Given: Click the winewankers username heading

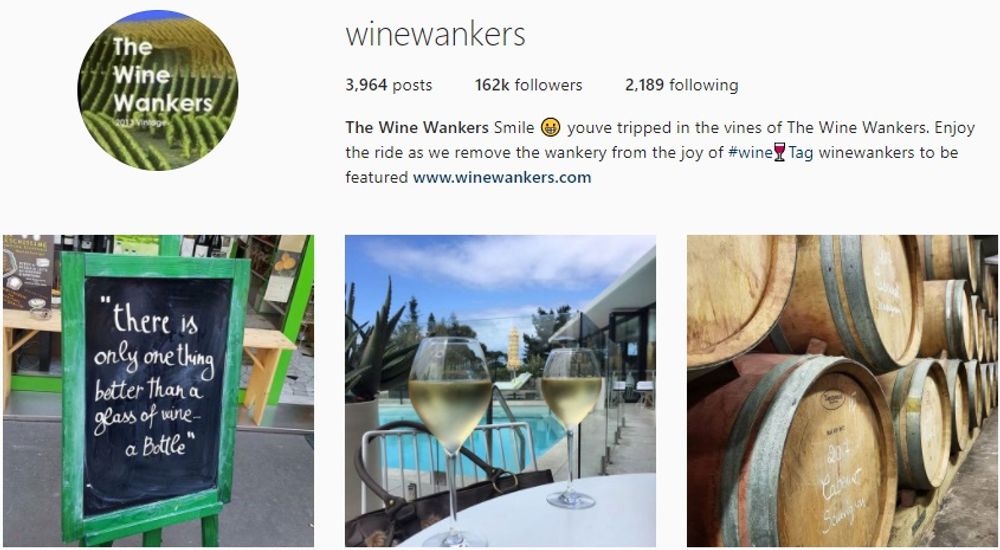Looking at the screenshot, I should click(x=436, y=34).
